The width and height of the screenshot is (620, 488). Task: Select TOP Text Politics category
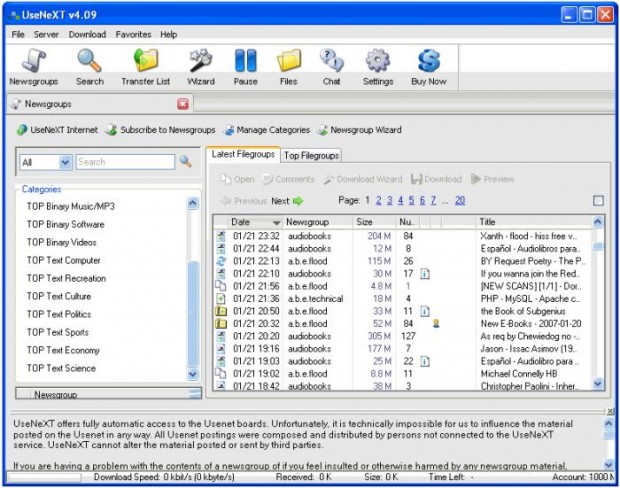[x=59, y=314]
